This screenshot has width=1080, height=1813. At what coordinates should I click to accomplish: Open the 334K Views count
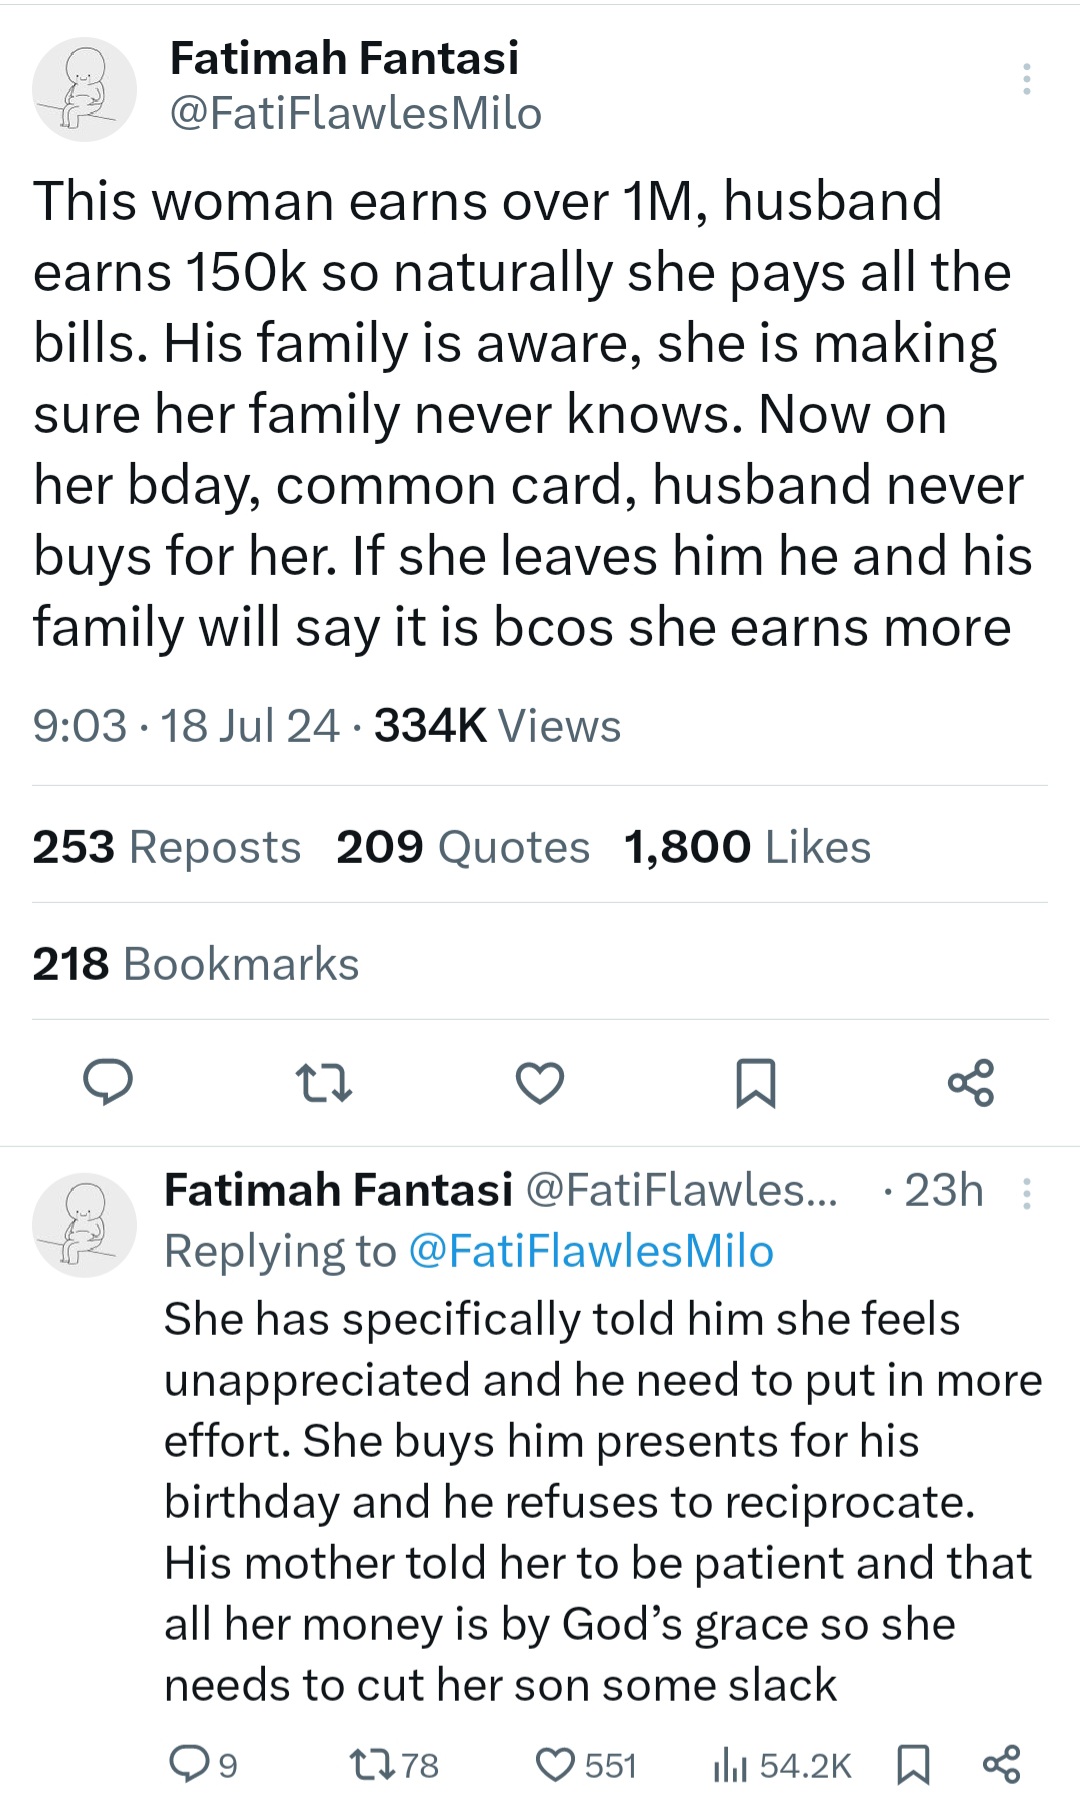click(x=497, y=726)
